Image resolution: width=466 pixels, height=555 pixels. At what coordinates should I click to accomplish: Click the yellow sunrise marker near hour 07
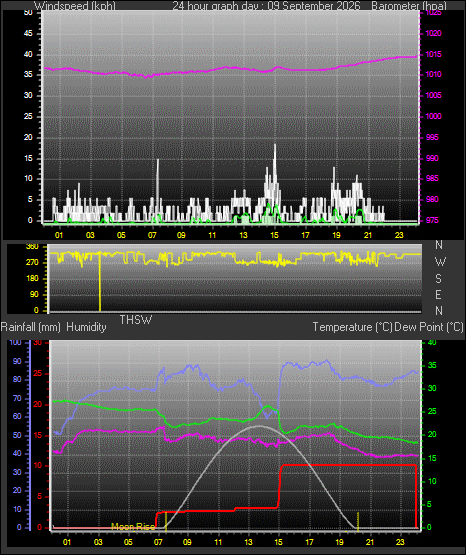tap(166, 521)
